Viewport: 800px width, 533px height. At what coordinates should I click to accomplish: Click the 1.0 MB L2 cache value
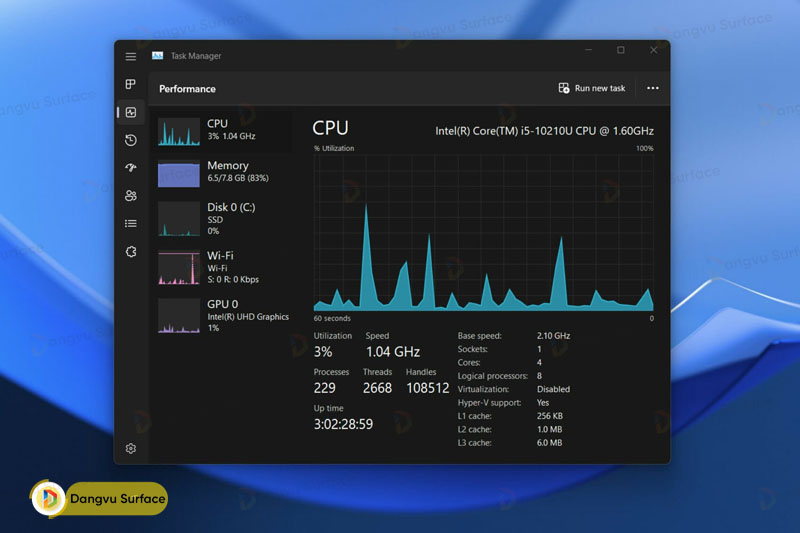[x=549, y=429]
